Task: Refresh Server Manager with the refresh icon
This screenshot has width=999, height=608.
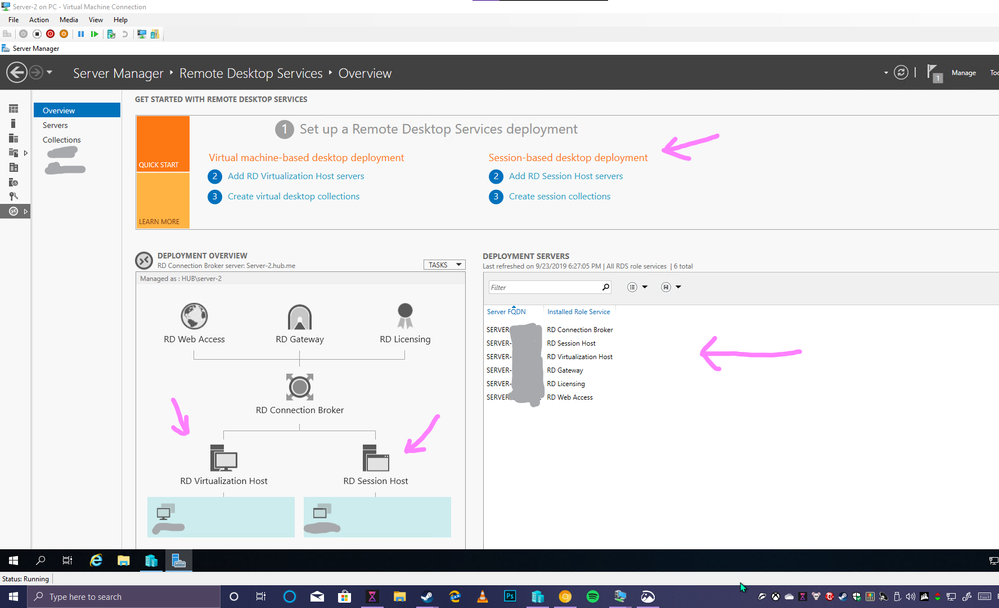Action: point(901,73)
